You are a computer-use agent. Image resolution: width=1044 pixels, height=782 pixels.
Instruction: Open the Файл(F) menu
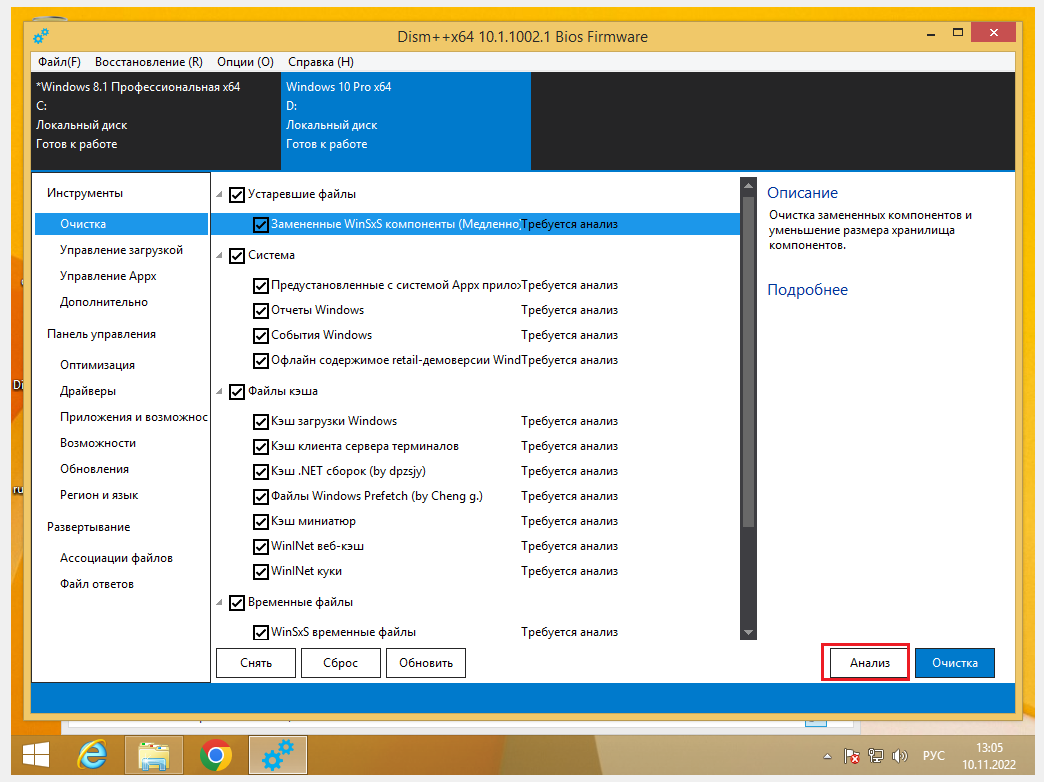59,62
